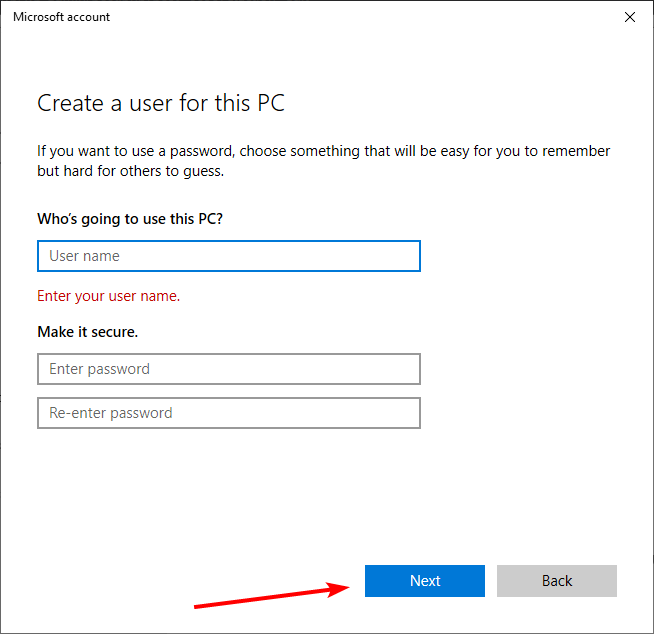This screenshot has width=654, height=634.
Task: Click into the Re-enter password box
Action: (x=228, y=413)
